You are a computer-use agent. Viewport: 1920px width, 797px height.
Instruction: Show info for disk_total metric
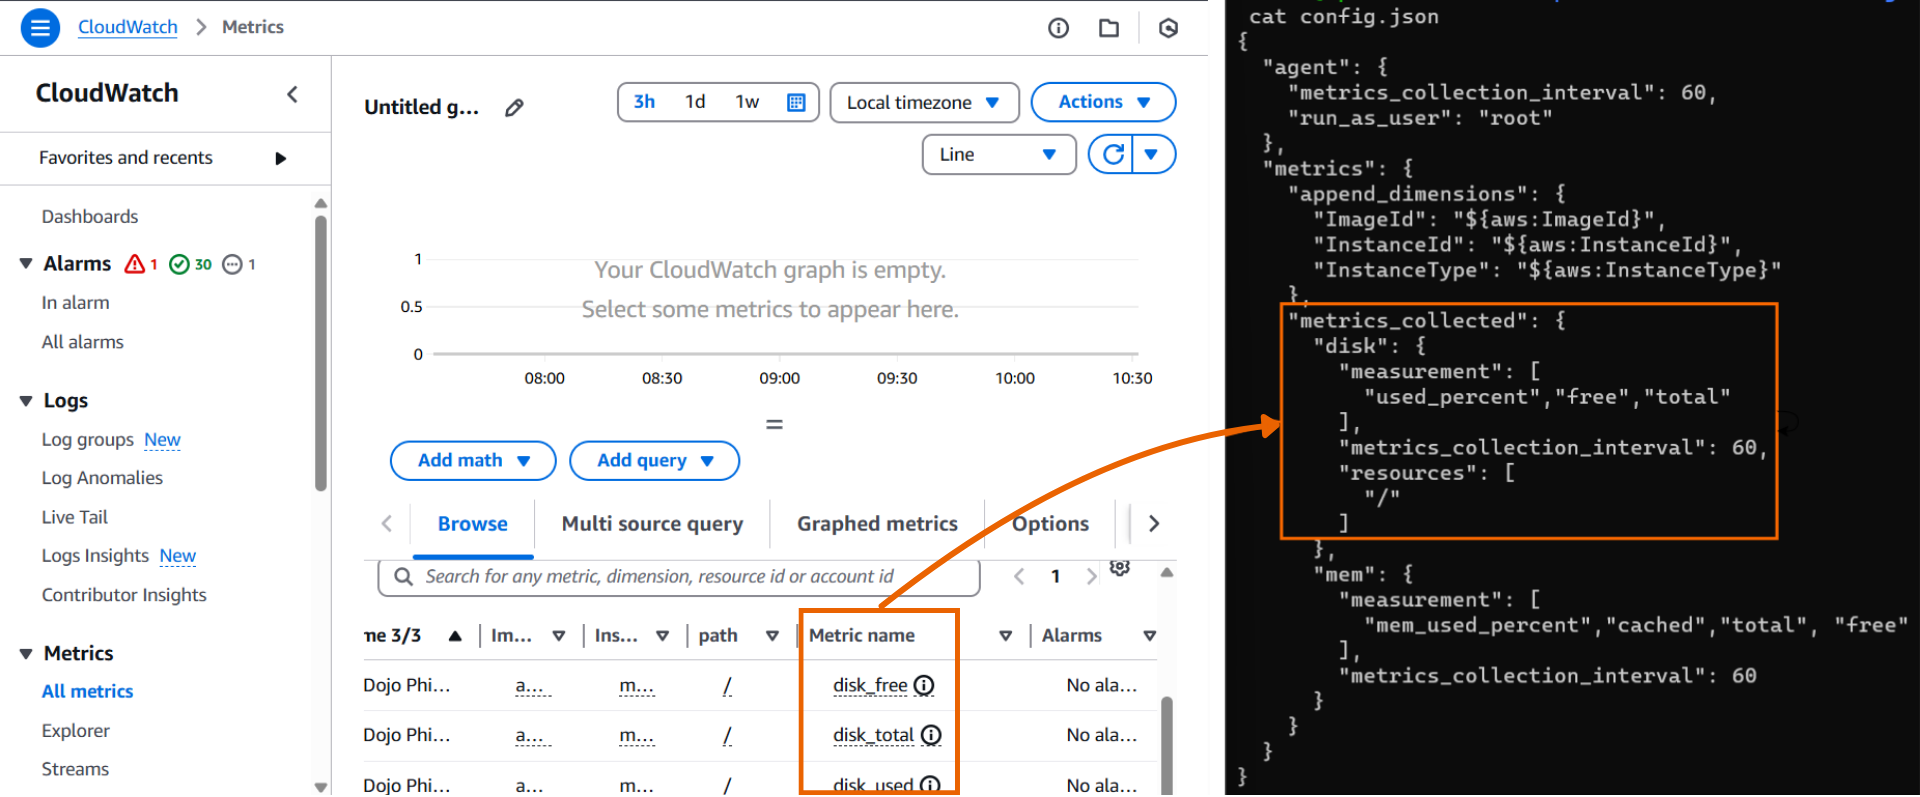(x=931, y=735)
